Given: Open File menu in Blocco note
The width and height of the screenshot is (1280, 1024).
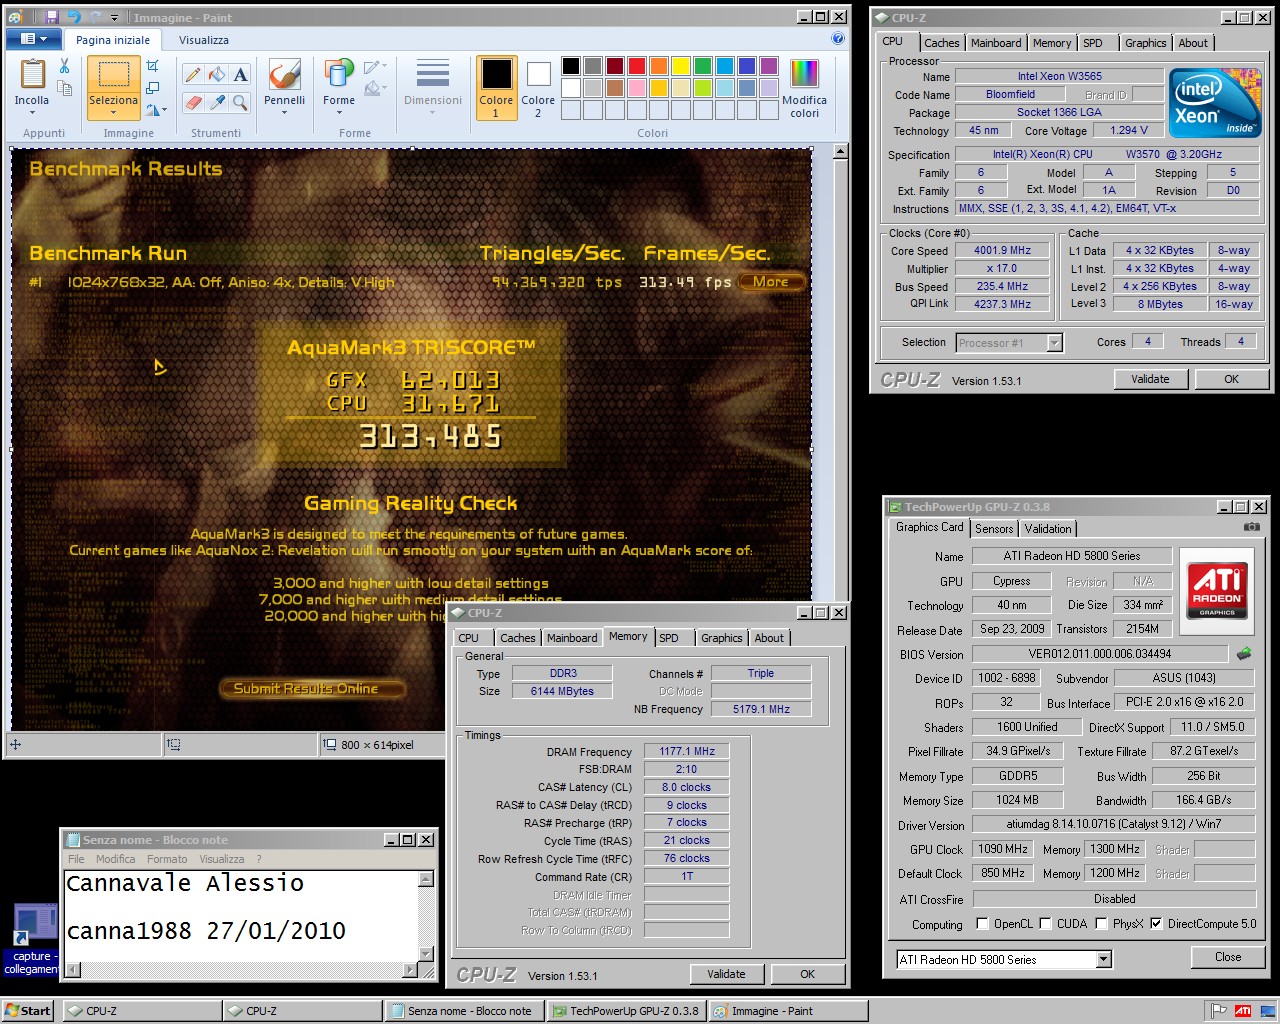Looking at the screenshot, I should 76,859.
